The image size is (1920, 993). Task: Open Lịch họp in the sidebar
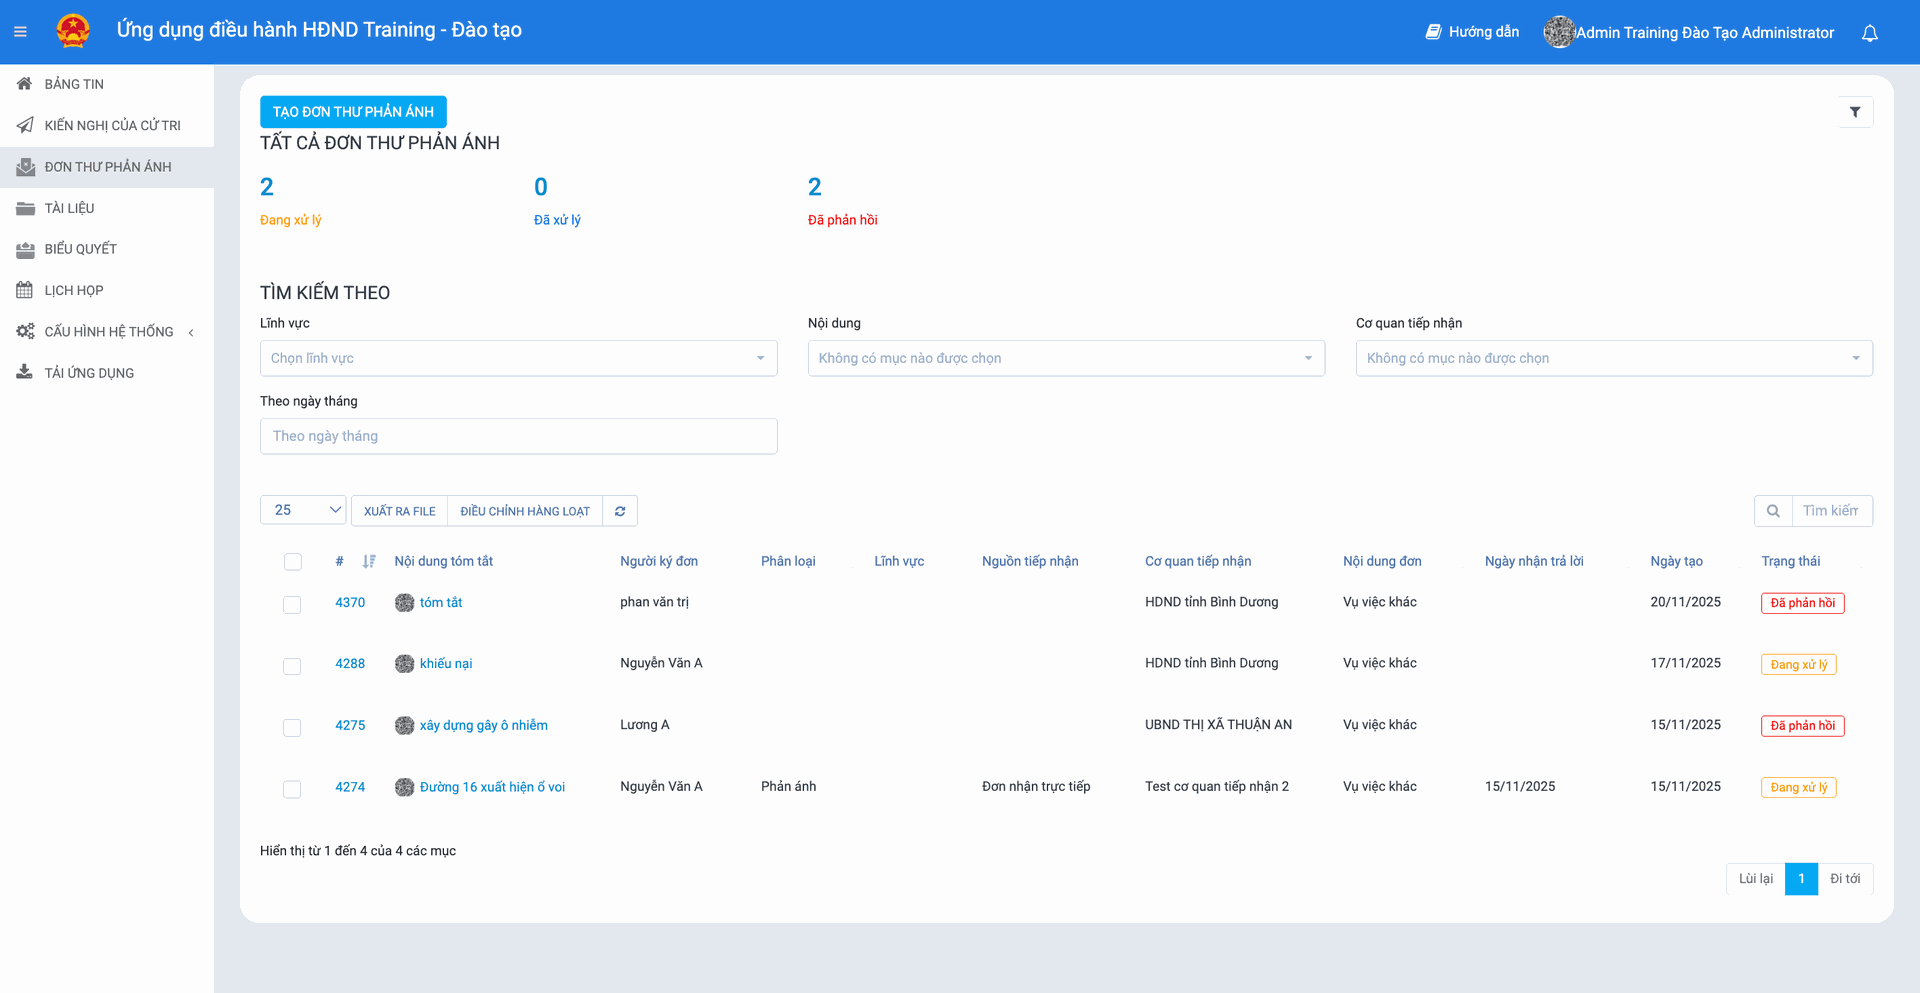74,290
